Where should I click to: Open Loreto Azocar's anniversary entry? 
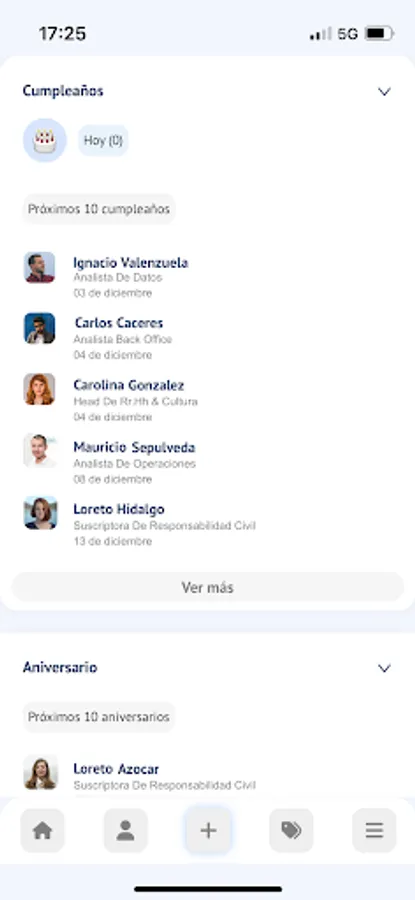[x=139, y=775]
